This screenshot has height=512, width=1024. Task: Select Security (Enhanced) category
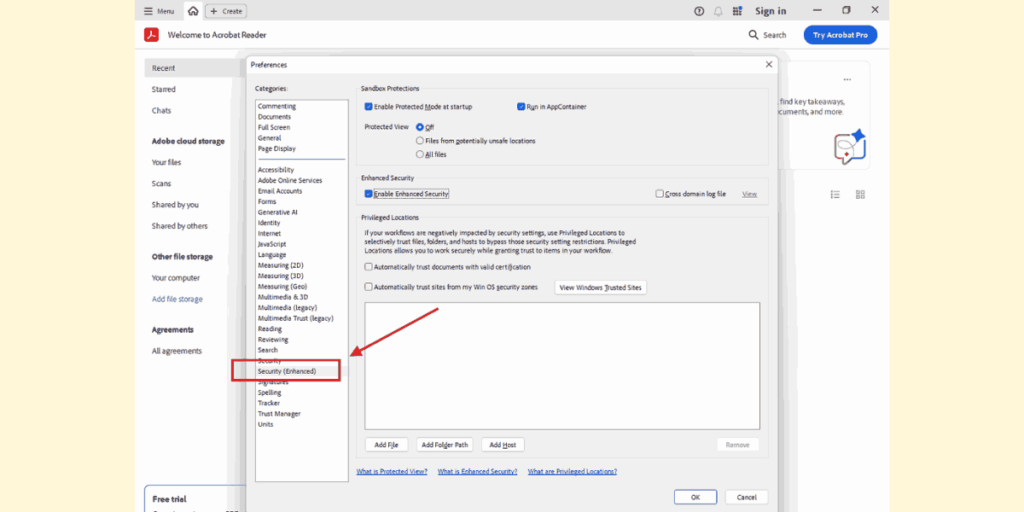coord(287,371)
